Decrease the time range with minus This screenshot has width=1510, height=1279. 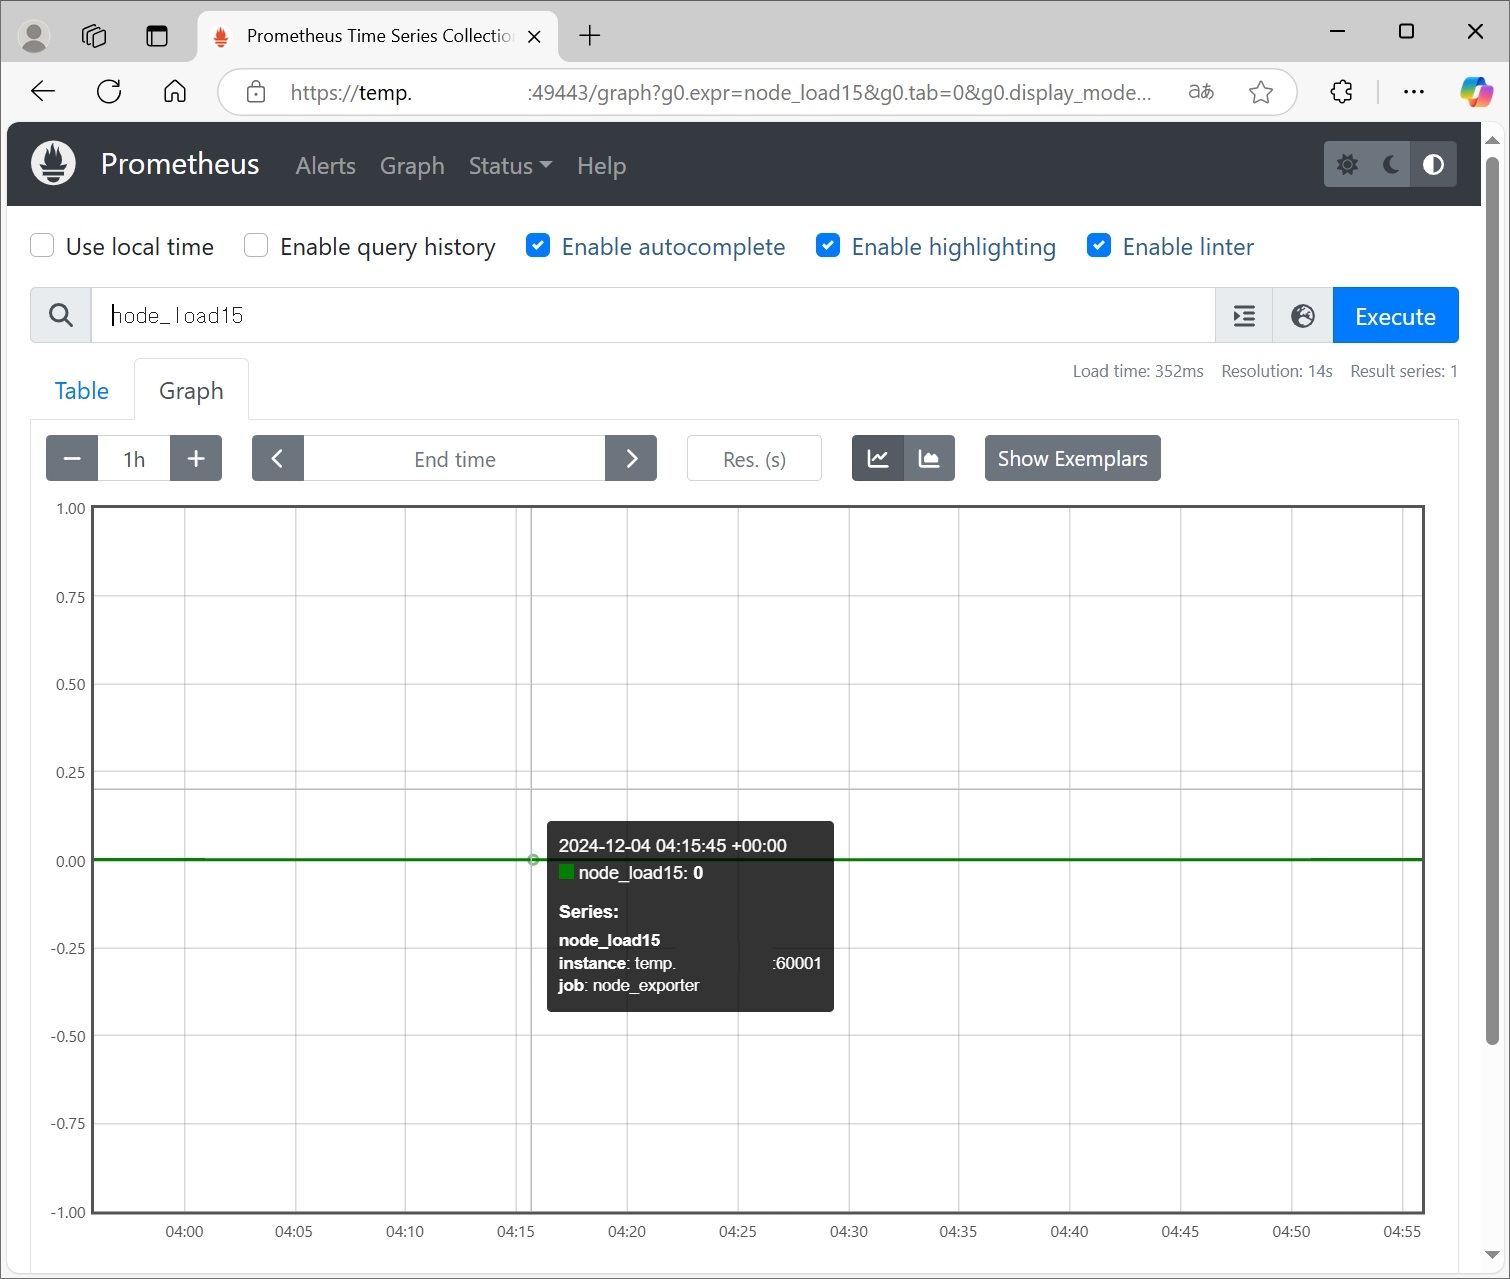[72, 459]
